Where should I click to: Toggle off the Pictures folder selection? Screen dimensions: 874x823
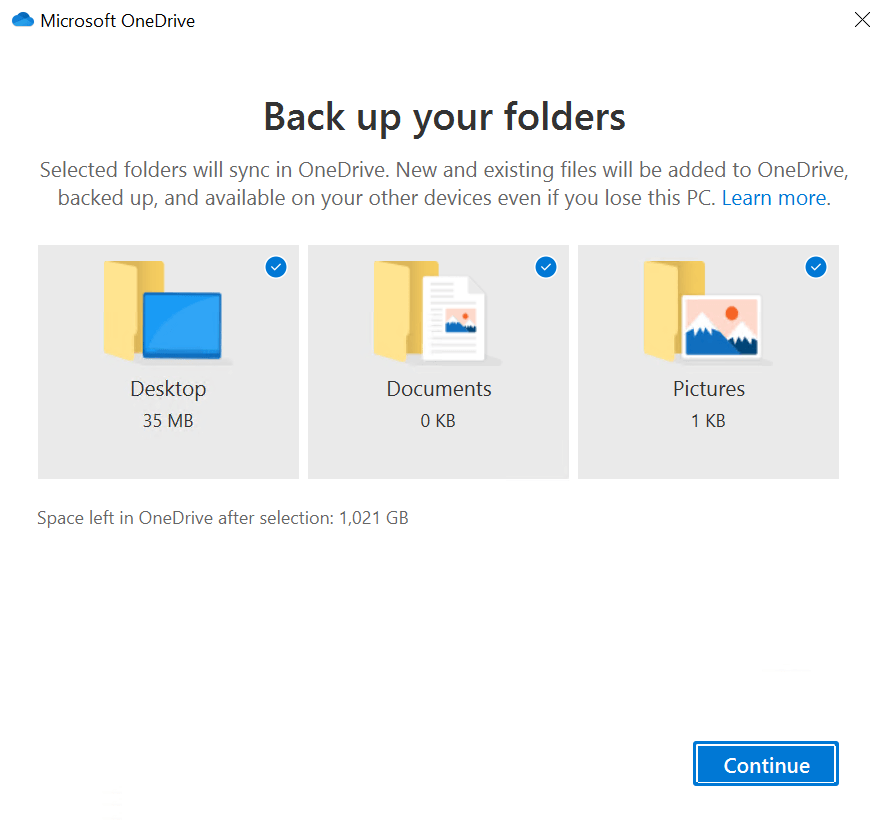point(815,267)
